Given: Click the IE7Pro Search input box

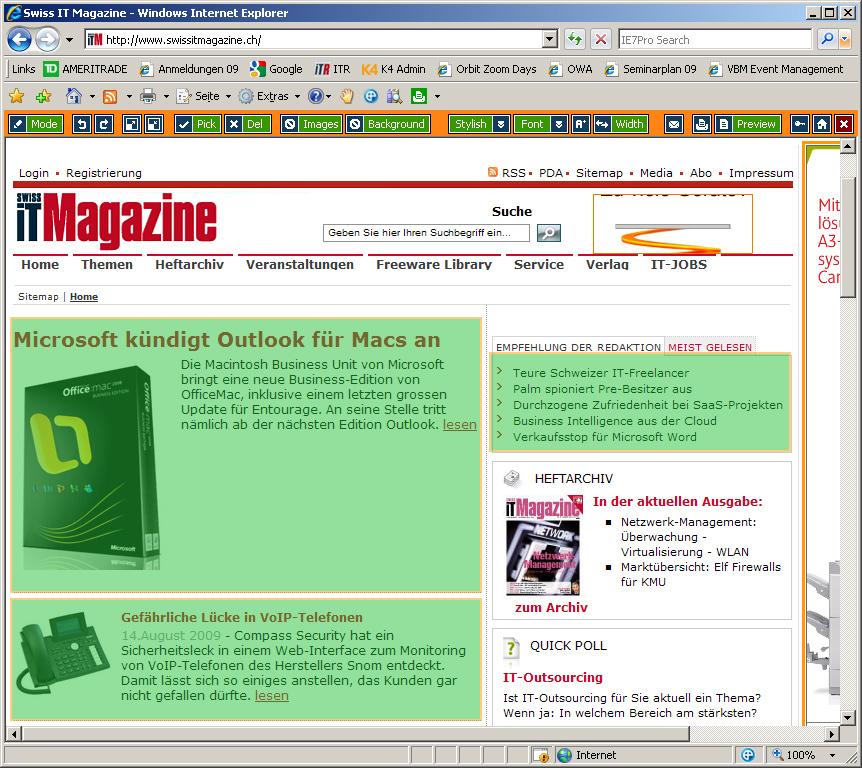Looking at the screenshot, I should [715, 40].
